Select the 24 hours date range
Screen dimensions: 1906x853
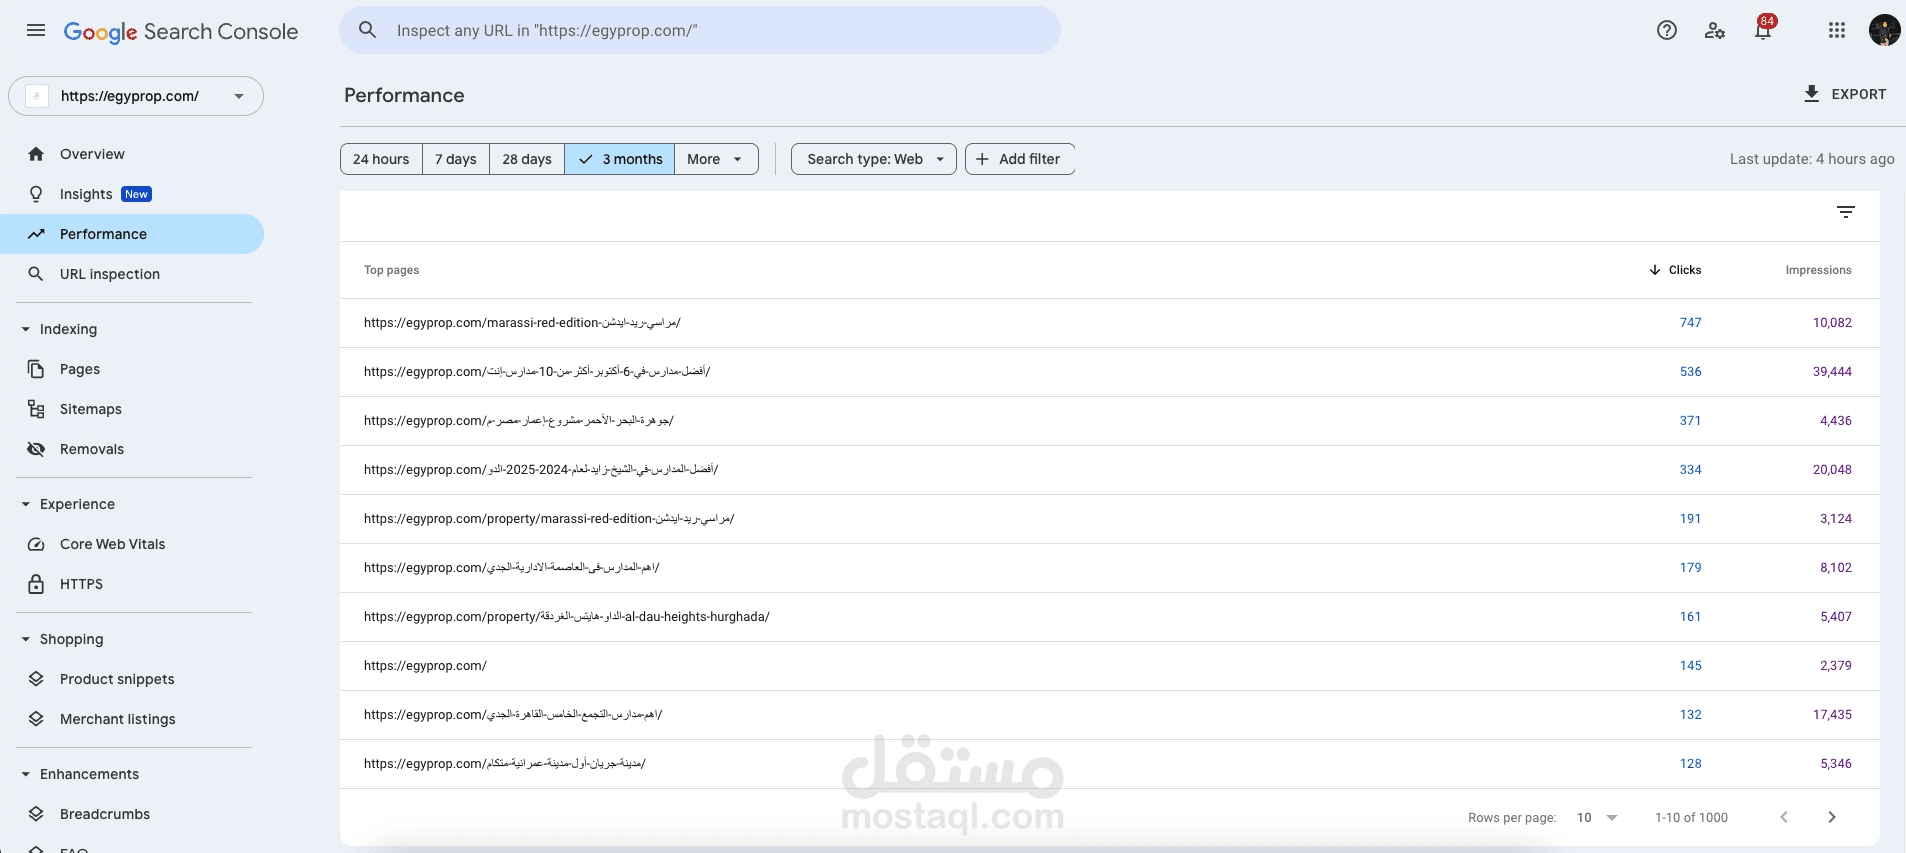[x=381, y=159]
